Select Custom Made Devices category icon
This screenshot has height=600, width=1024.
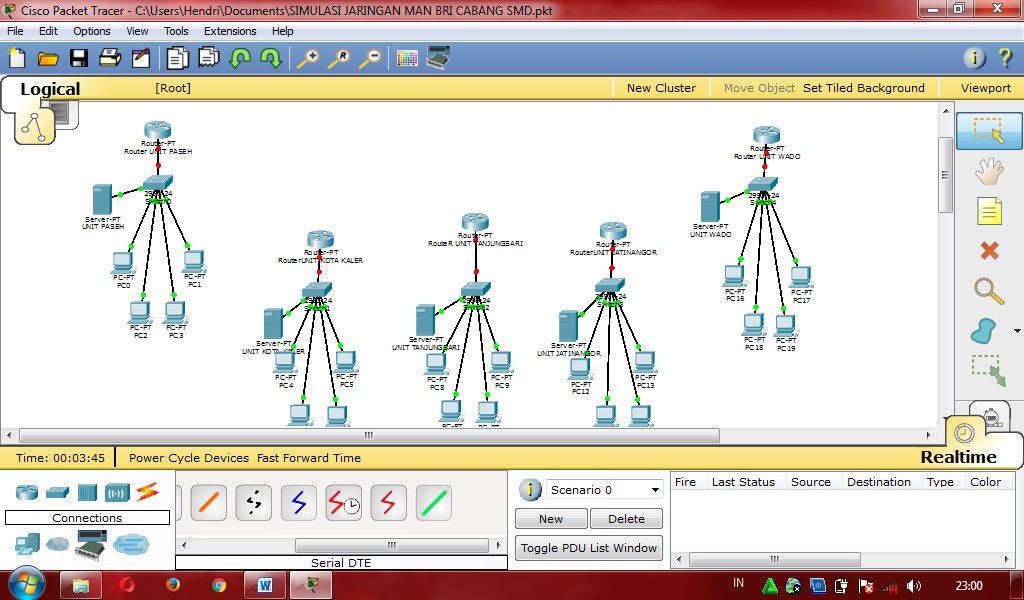click(91, 544)
